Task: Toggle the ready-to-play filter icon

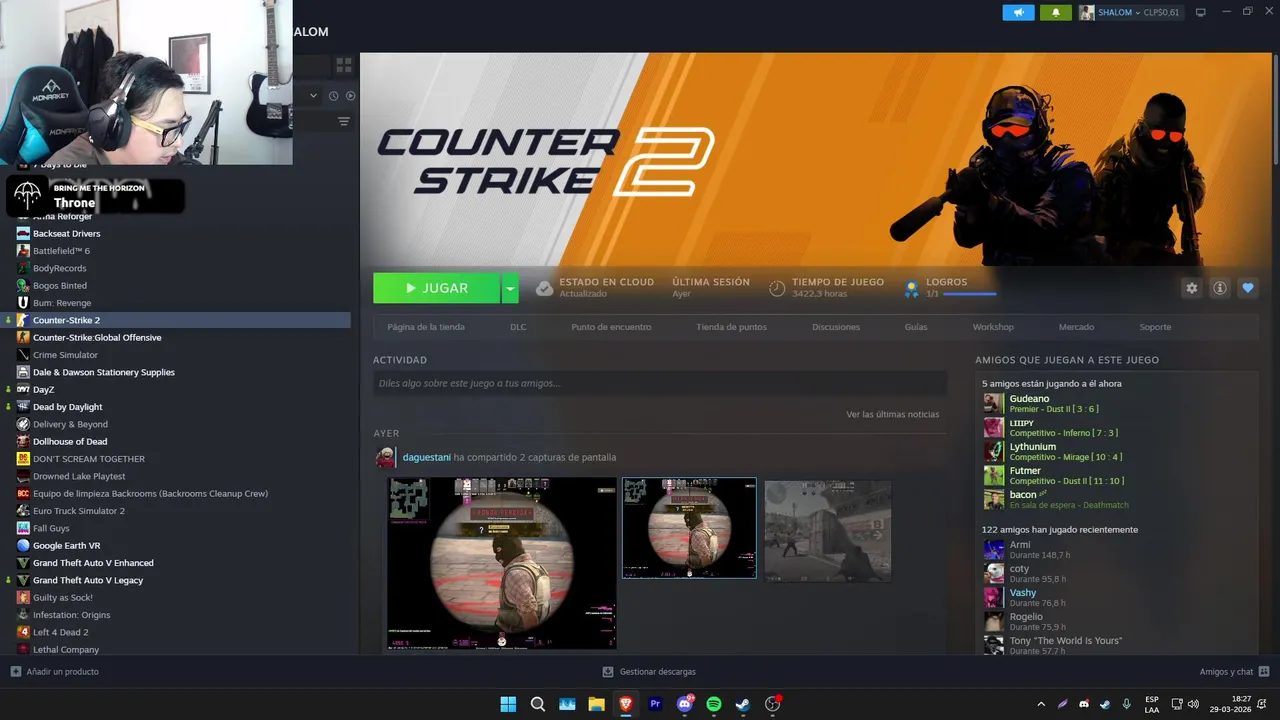Action: [351, 96]
